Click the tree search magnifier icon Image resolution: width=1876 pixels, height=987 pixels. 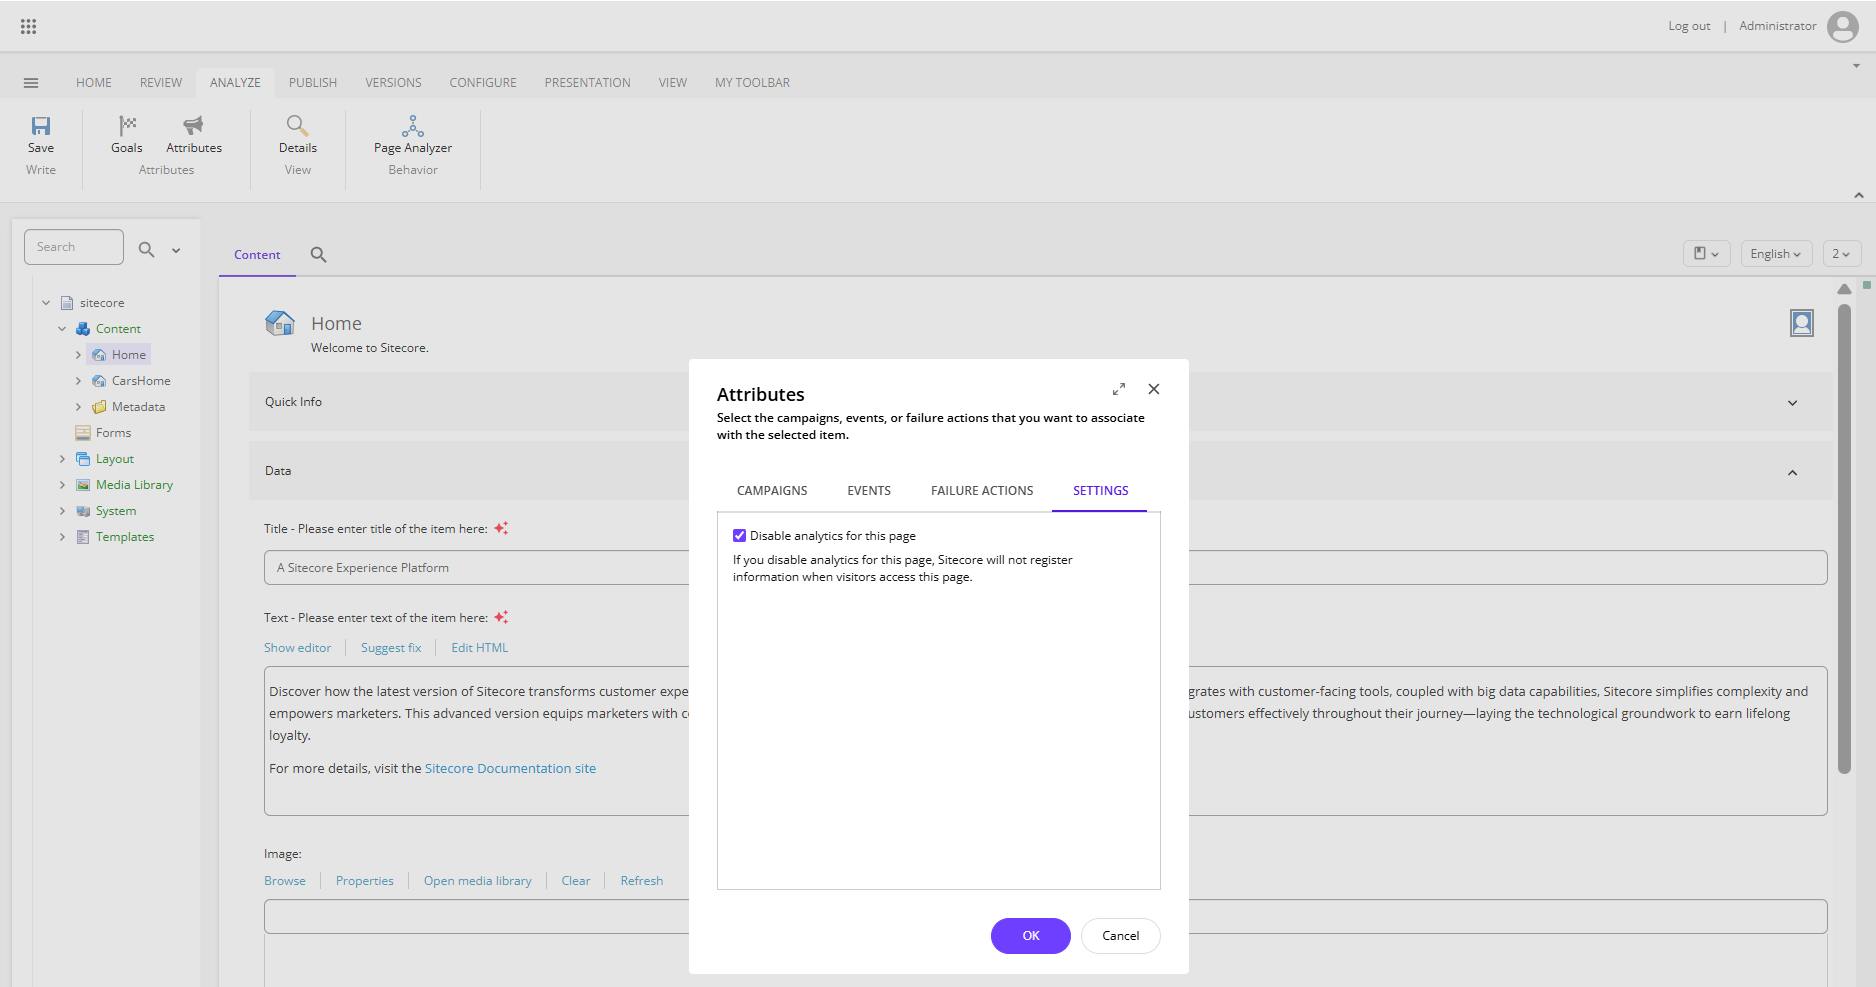click(146, 249)
